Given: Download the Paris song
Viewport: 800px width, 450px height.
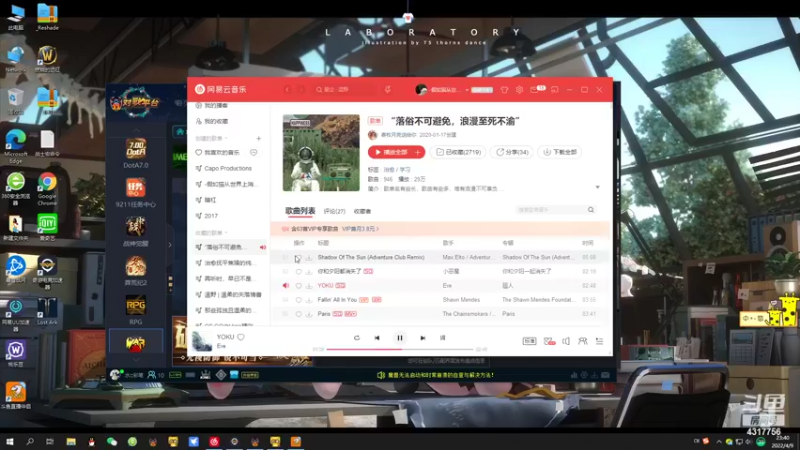Looking at the screenshot, I should [x=309, y=314].
